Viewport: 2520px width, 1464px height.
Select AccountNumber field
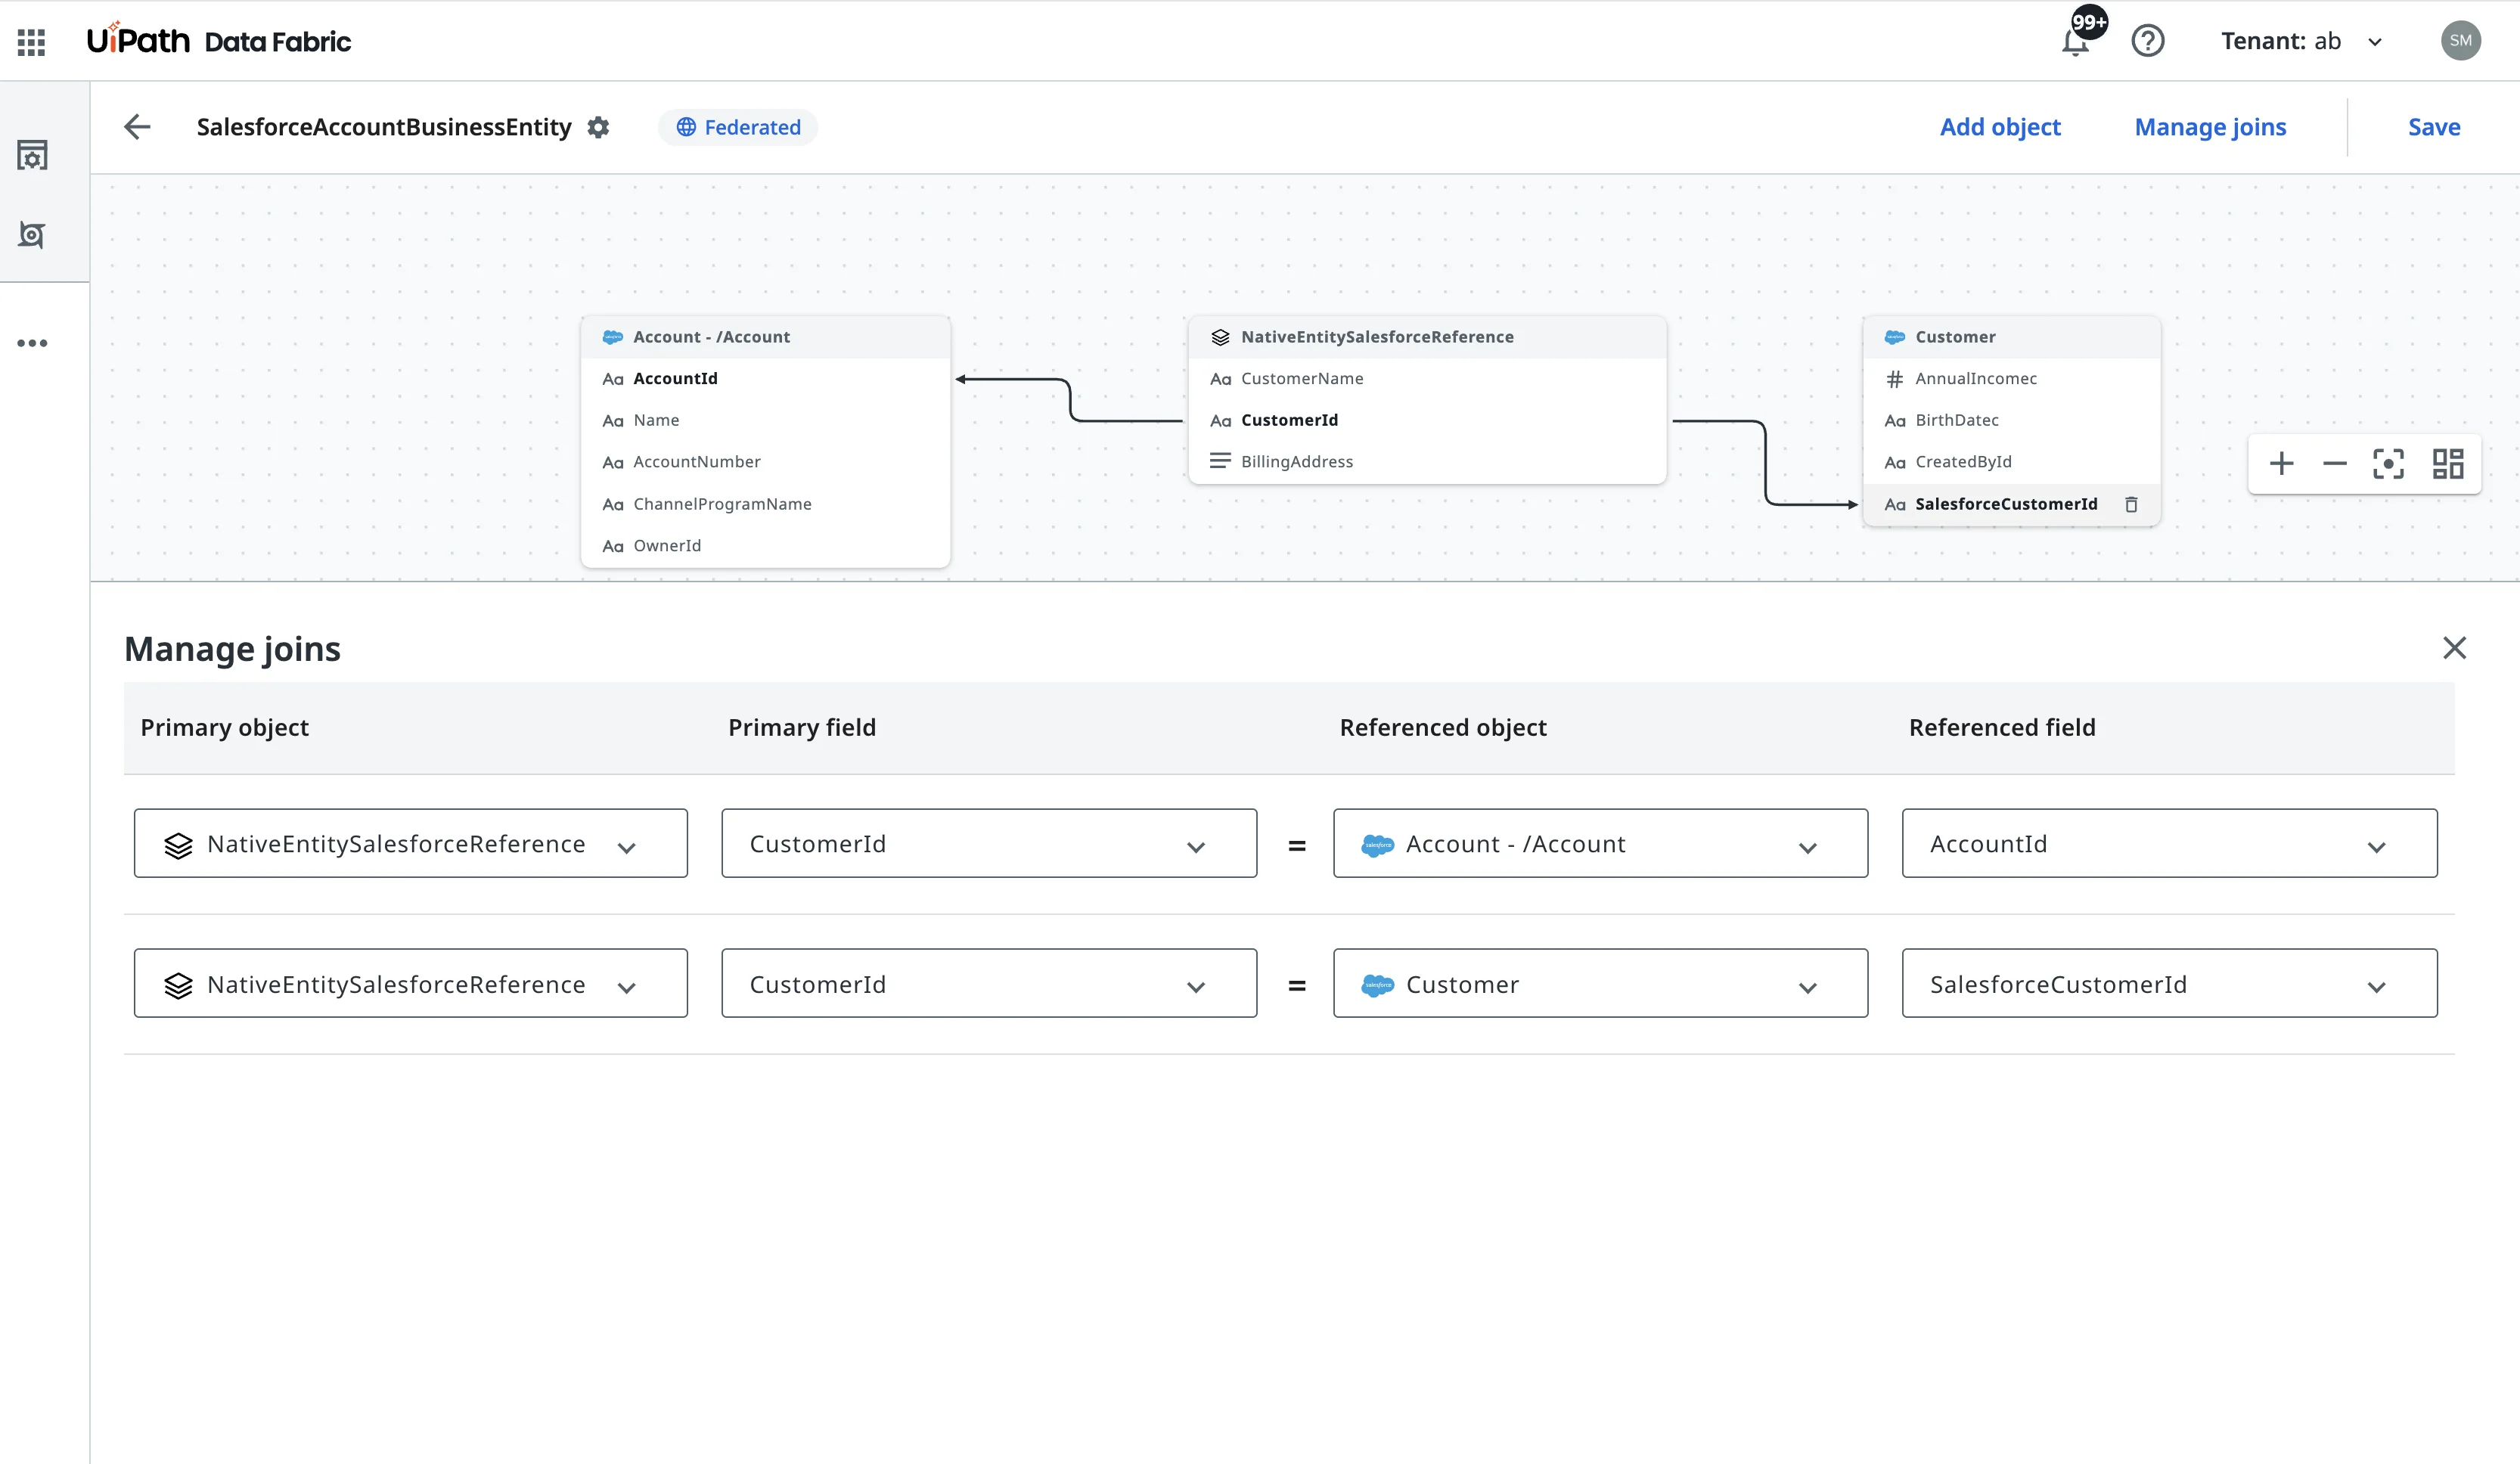[x=765, y=462]
